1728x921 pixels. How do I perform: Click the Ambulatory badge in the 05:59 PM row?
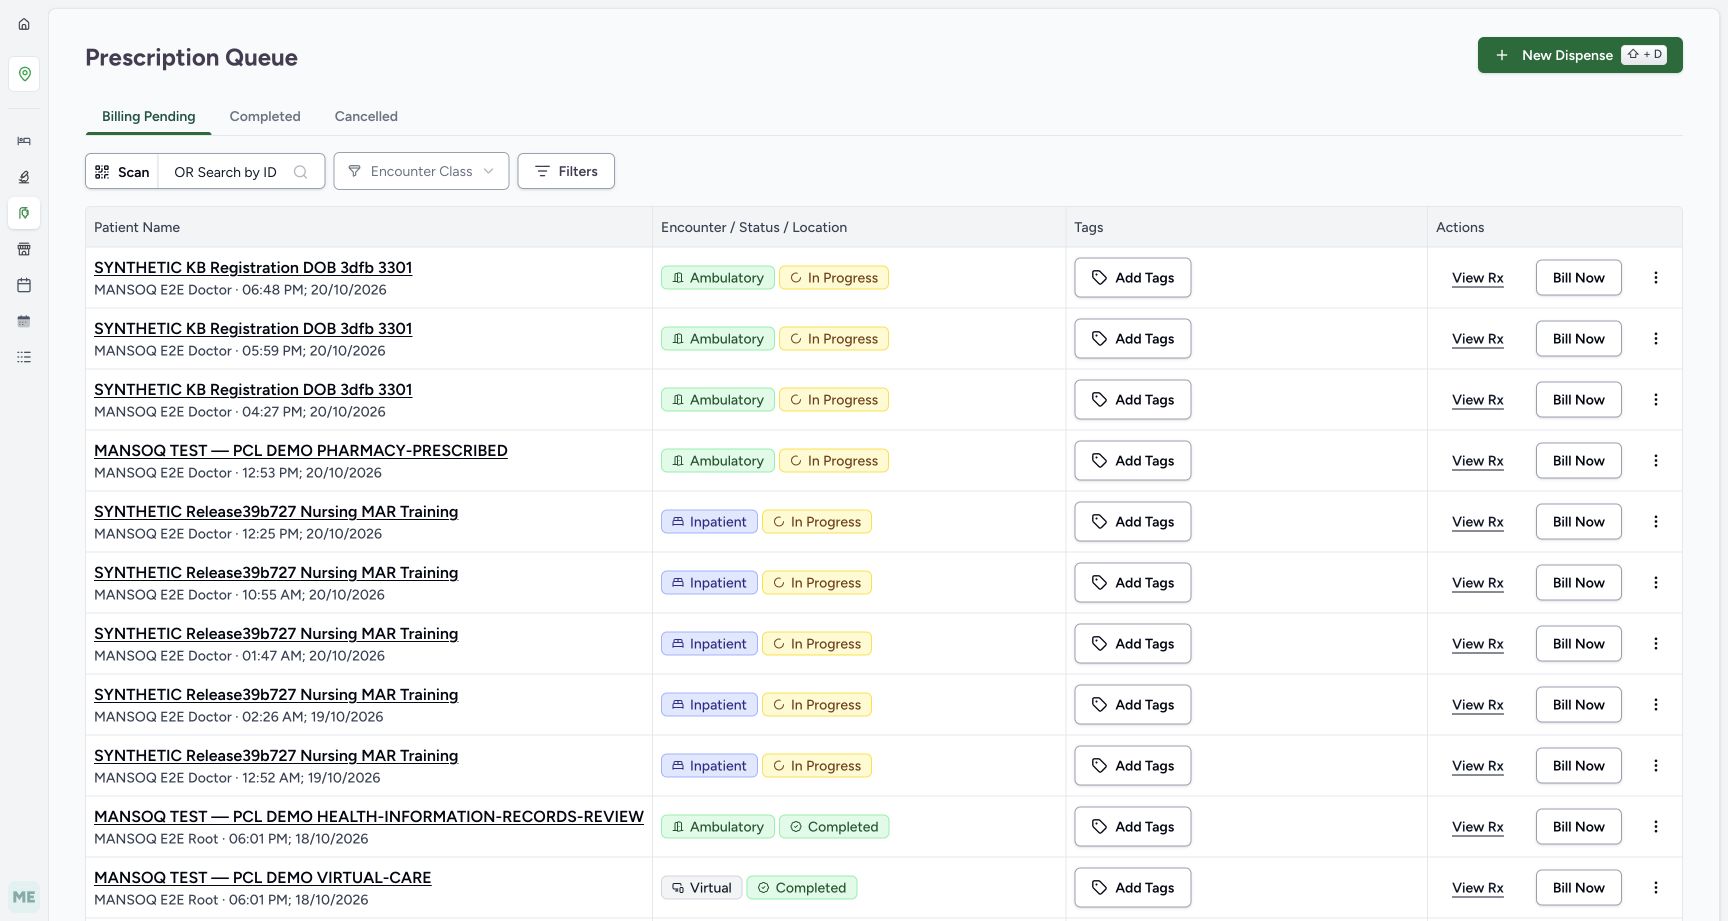(717, 339)
